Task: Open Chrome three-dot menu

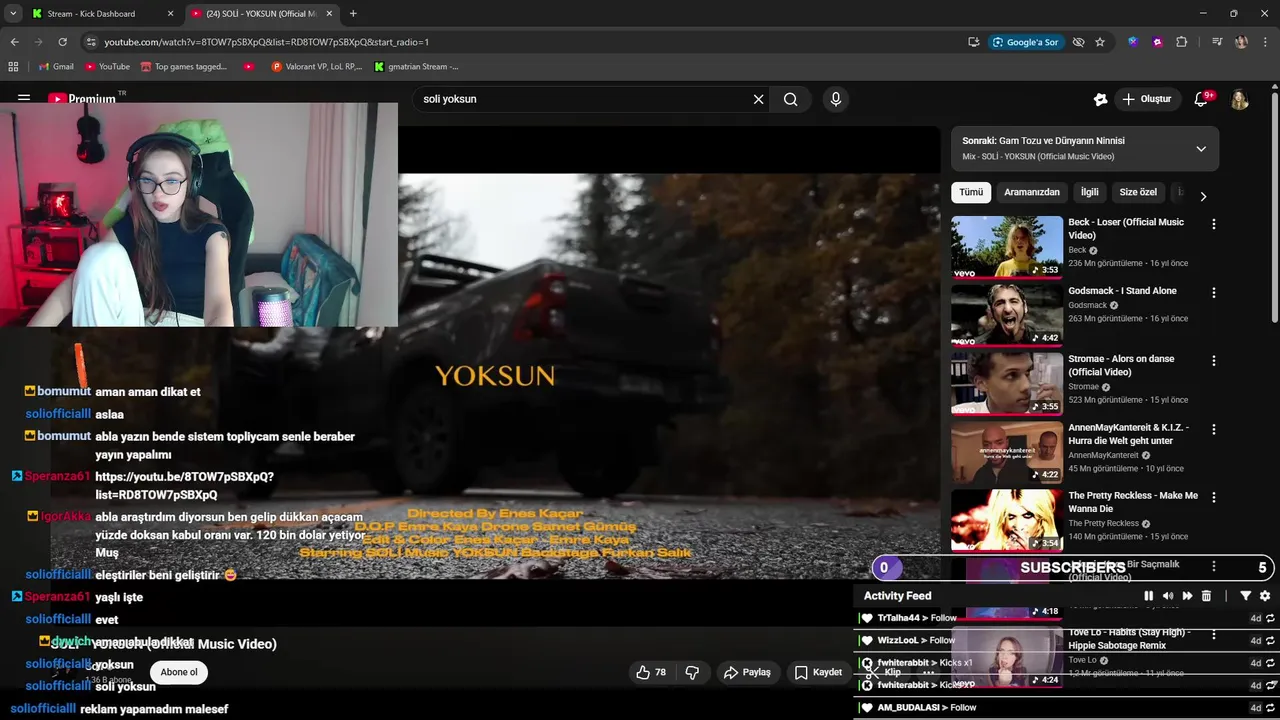Action: pyautogui.click(x=1265, y=42)
